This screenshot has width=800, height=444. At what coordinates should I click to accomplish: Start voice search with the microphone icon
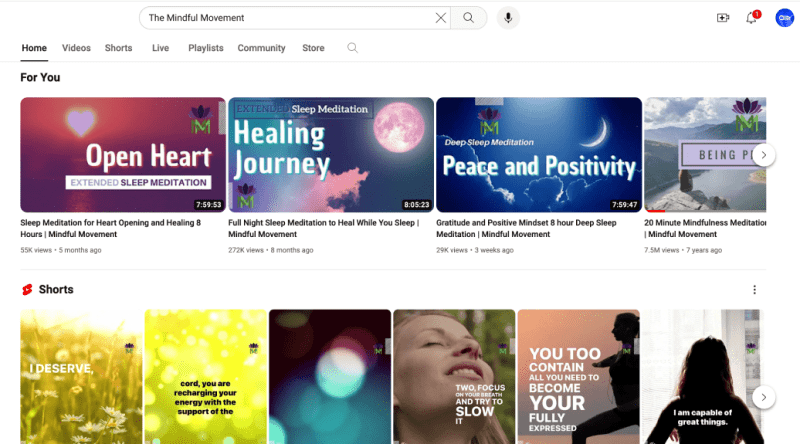pos(508,18)
